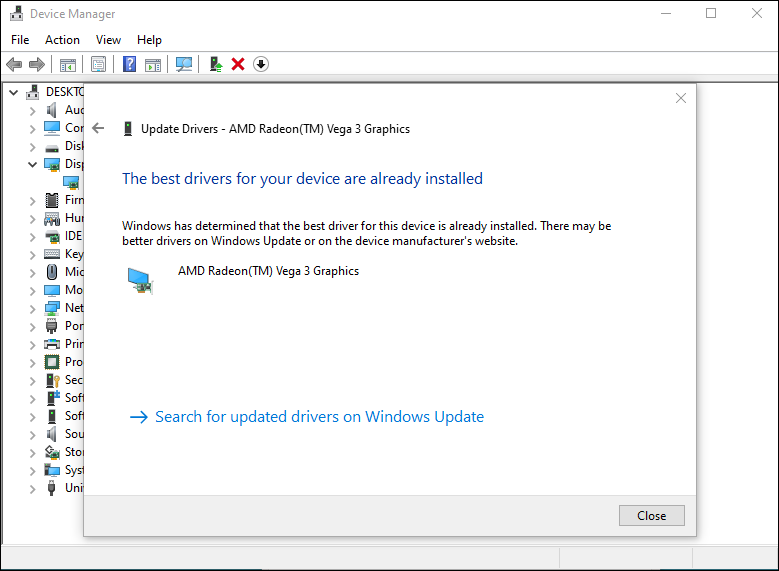Screen dimensions: 779x571
Task: Click the Back arrow in the toolbar
Action: coord(14,64)
